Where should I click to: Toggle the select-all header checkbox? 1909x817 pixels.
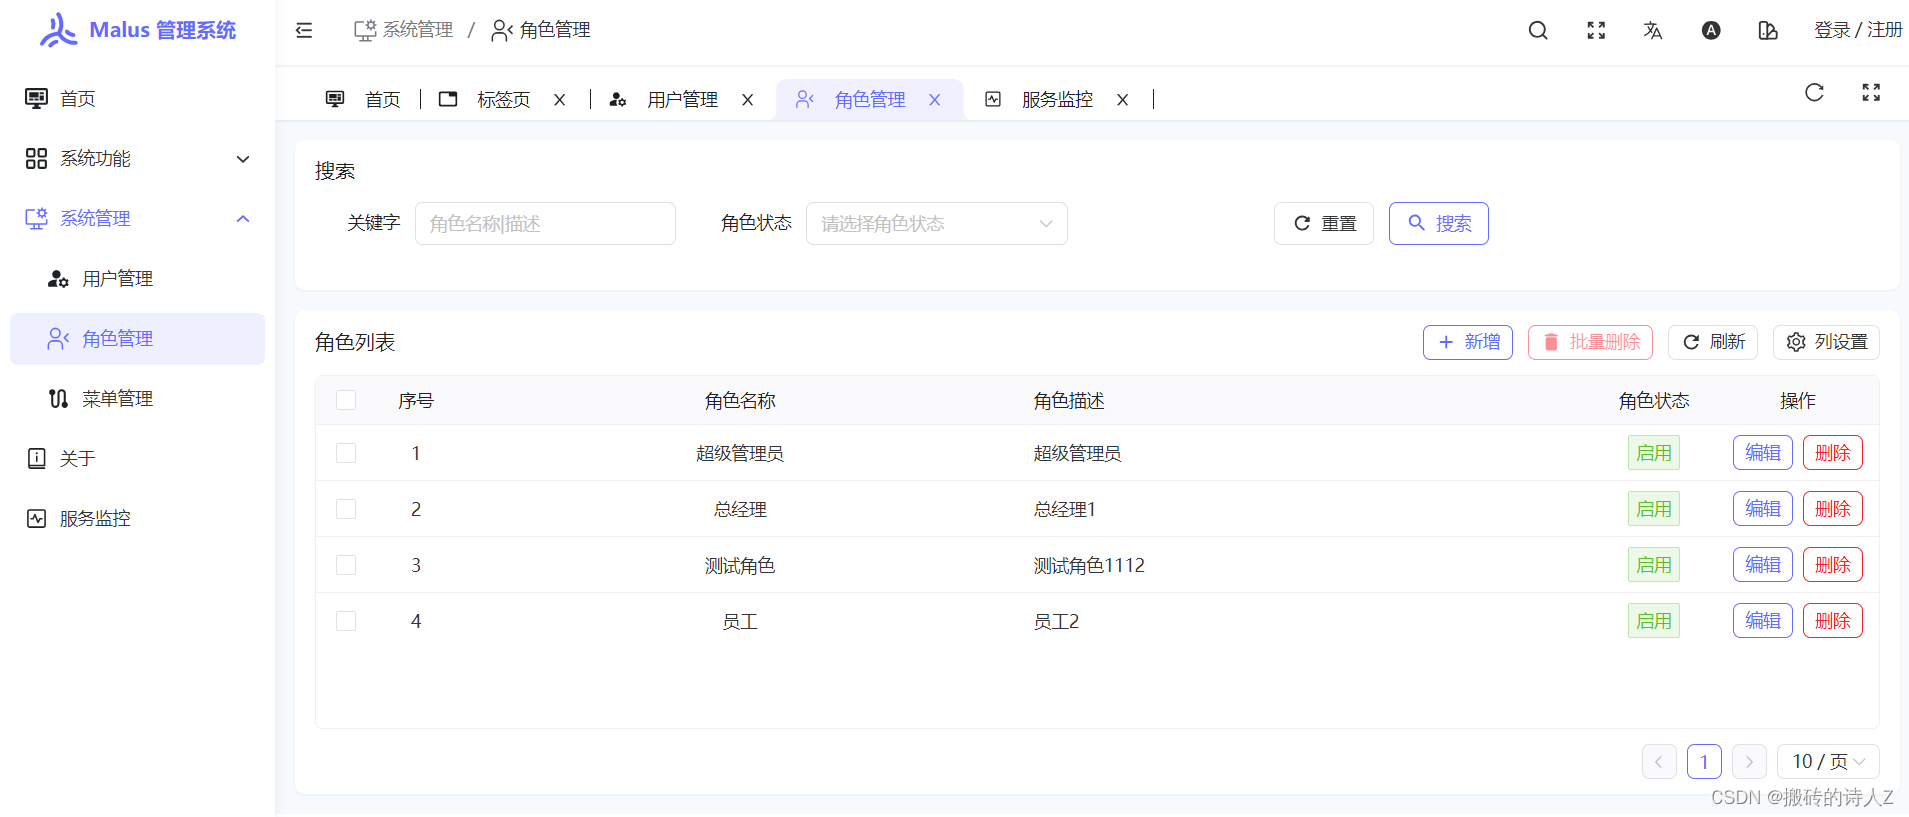point(346,400)
